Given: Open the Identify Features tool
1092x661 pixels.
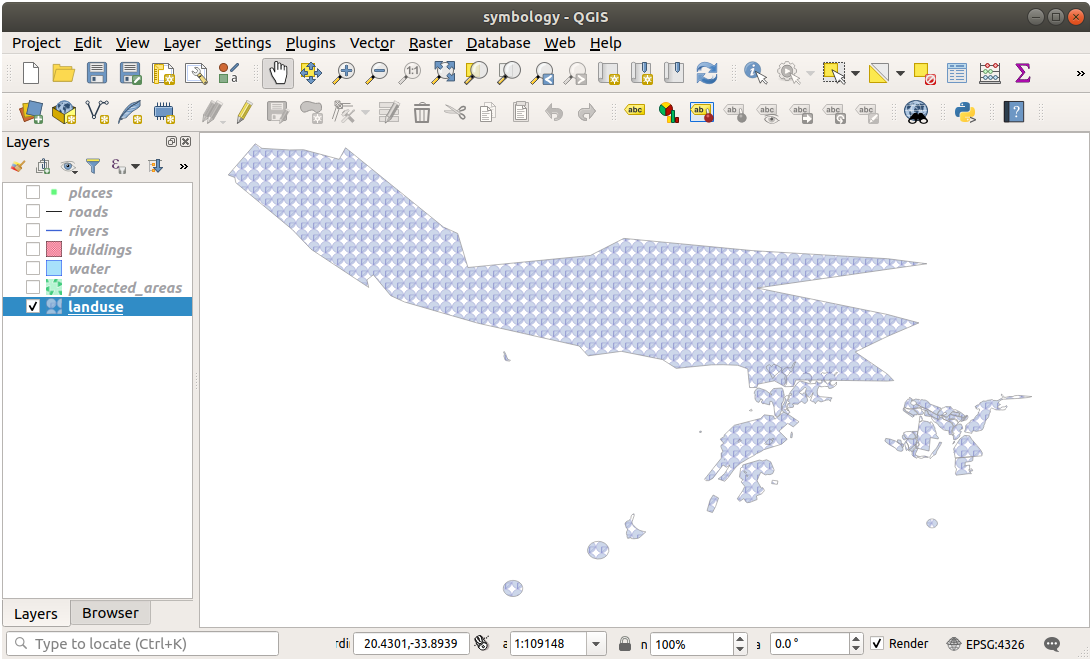Looking at the screenshot, I should (753, 72).
